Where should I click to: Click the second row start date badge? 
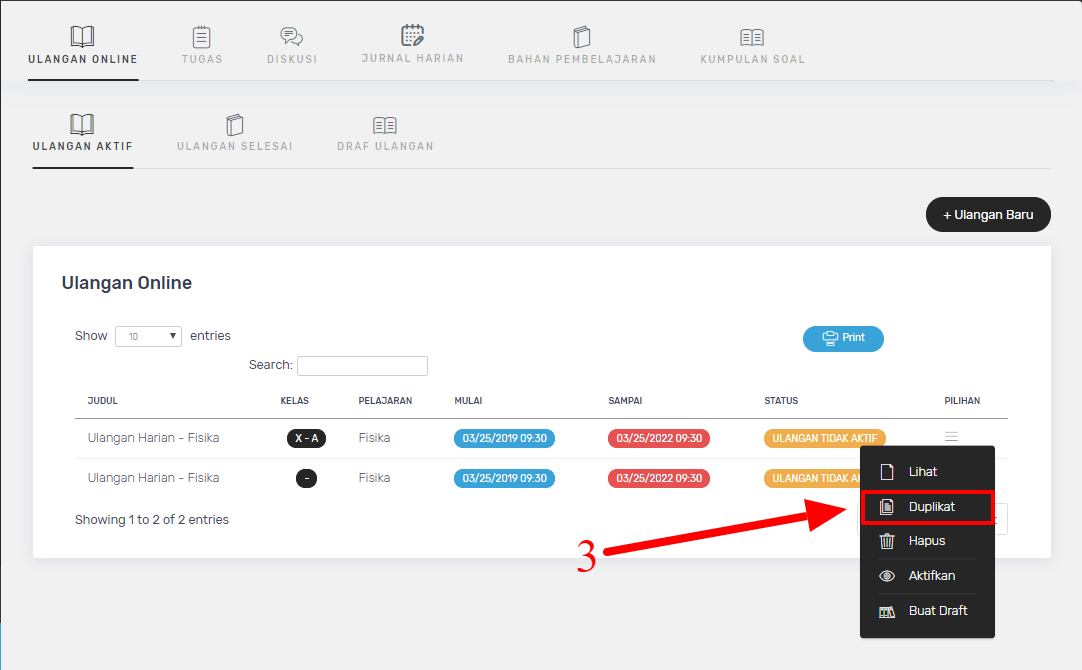[x=504, y=478]
